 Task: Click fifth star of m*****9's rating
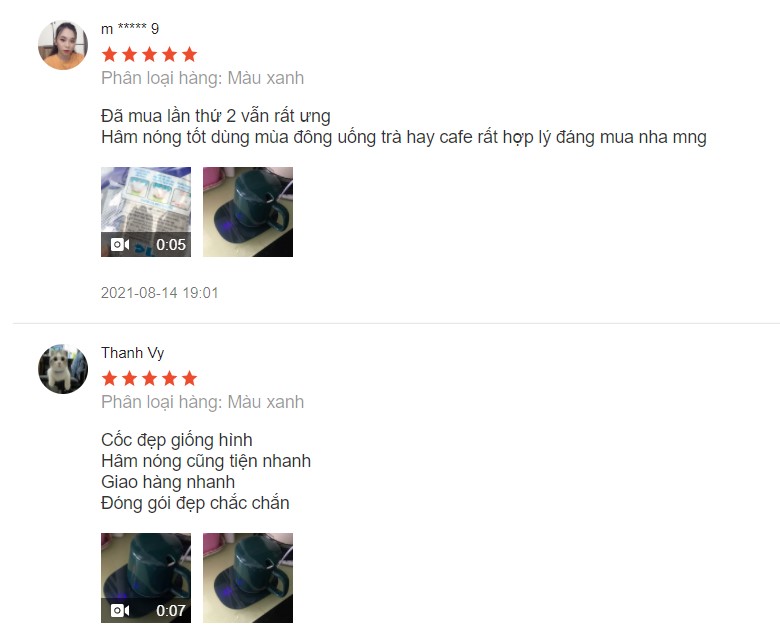coord(190,54)
